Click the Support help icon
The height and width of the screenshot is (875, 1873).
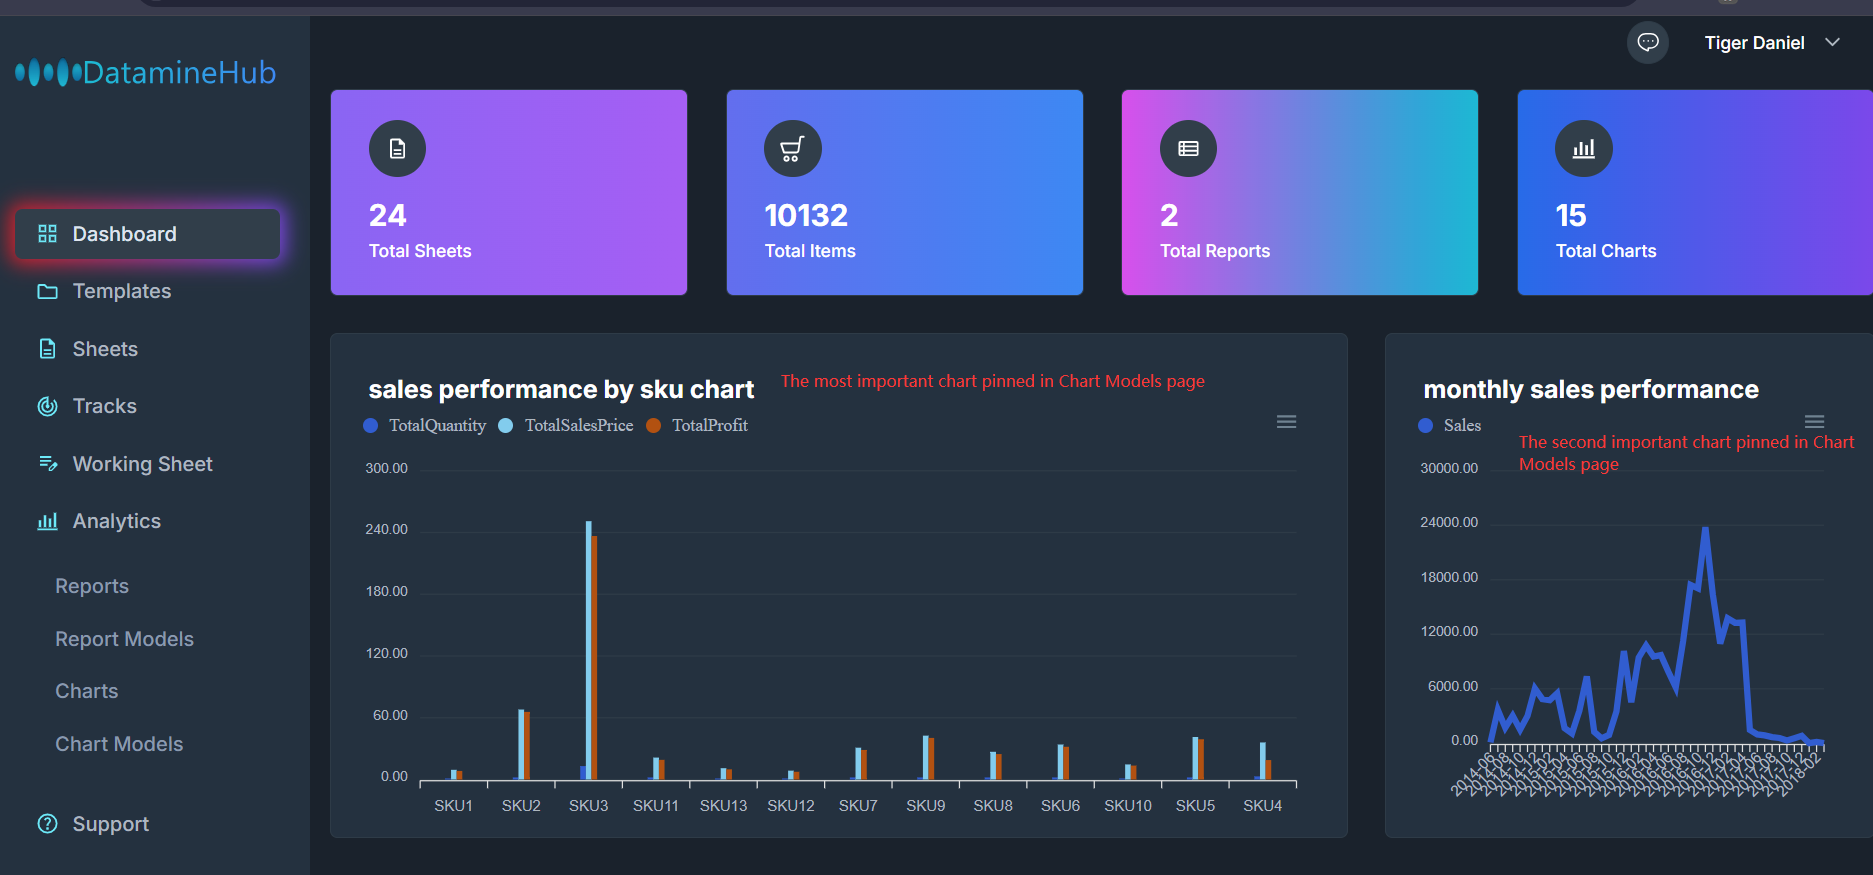click(x=47, y=824)
